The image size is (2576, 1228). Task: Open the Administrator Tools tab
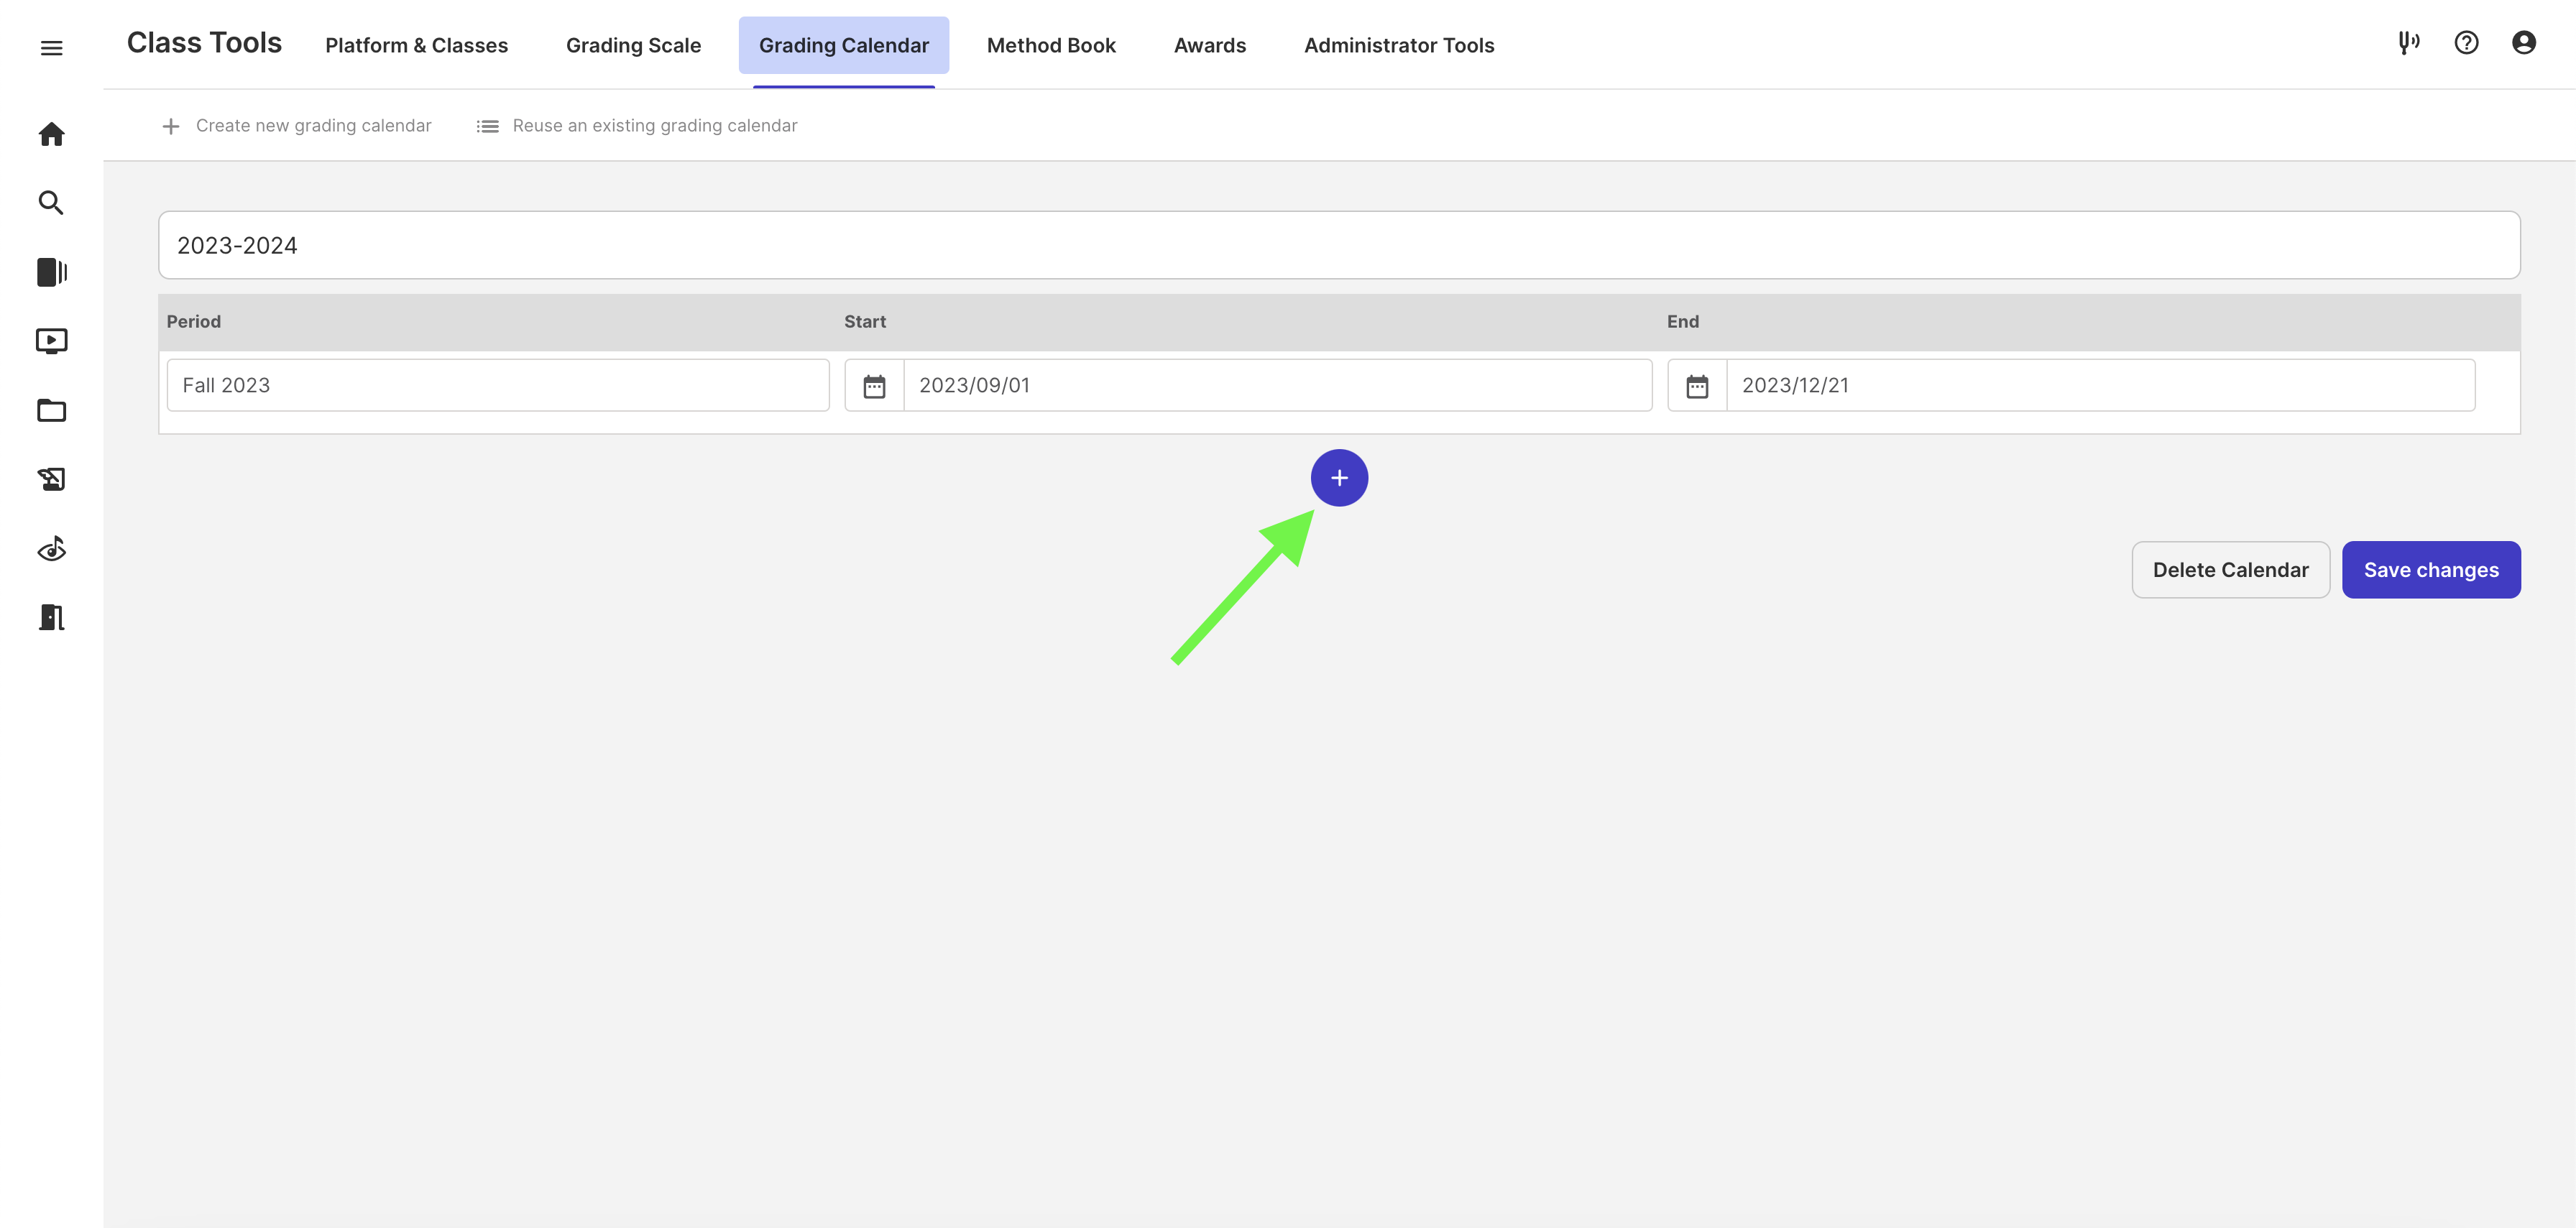[x=1398, y=45]
